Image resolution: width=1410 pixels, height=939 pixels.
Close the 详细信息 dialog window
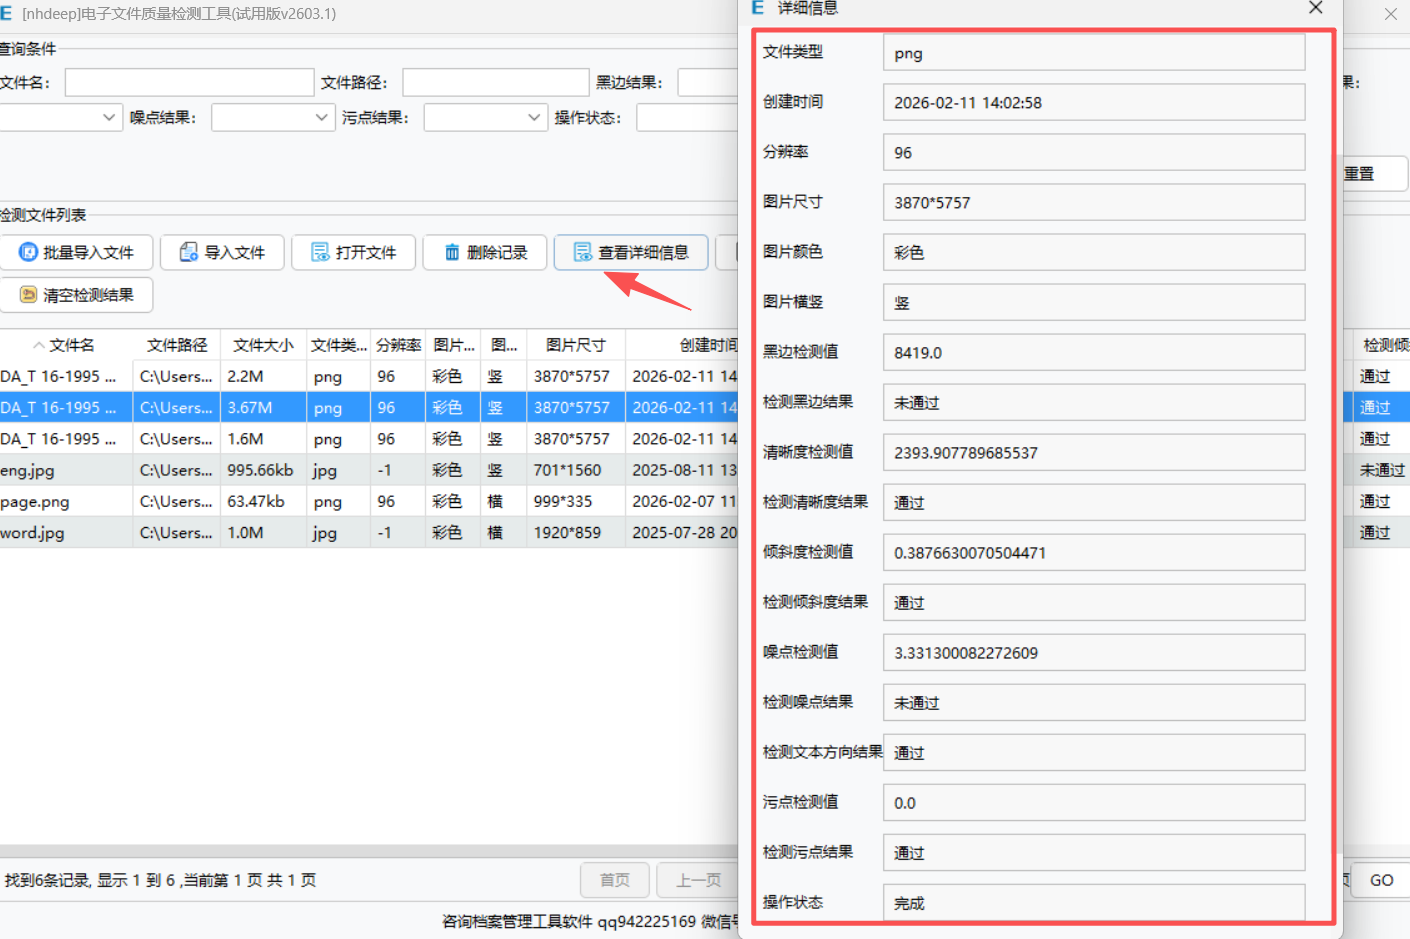pyautogui.click(x=1315, y=8)
